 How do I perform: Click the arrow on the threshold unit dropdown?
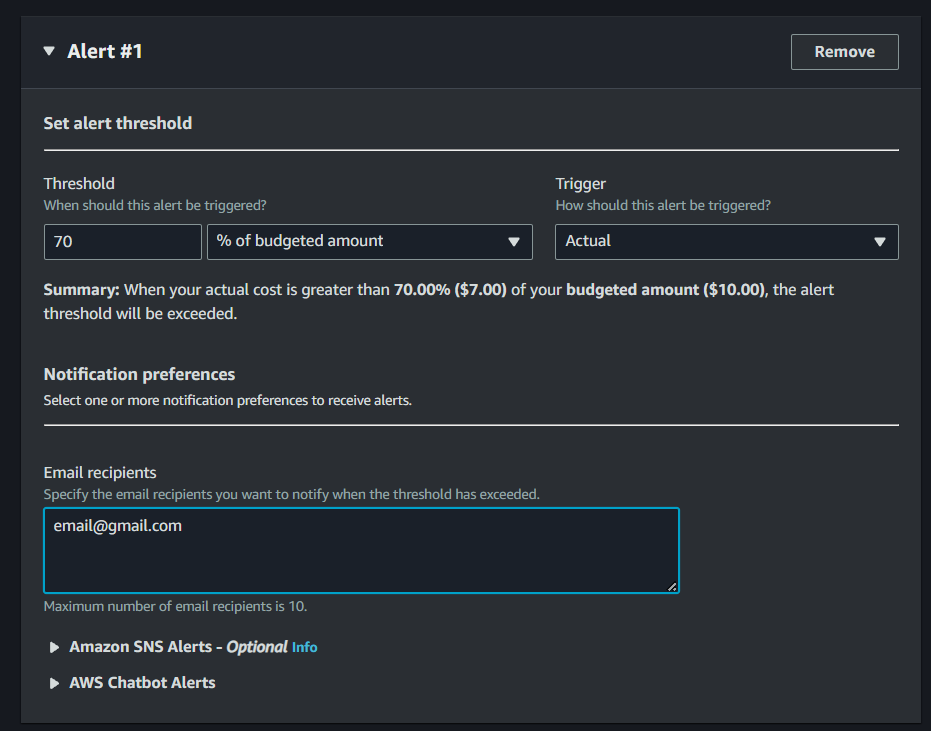tap(513, 242)
